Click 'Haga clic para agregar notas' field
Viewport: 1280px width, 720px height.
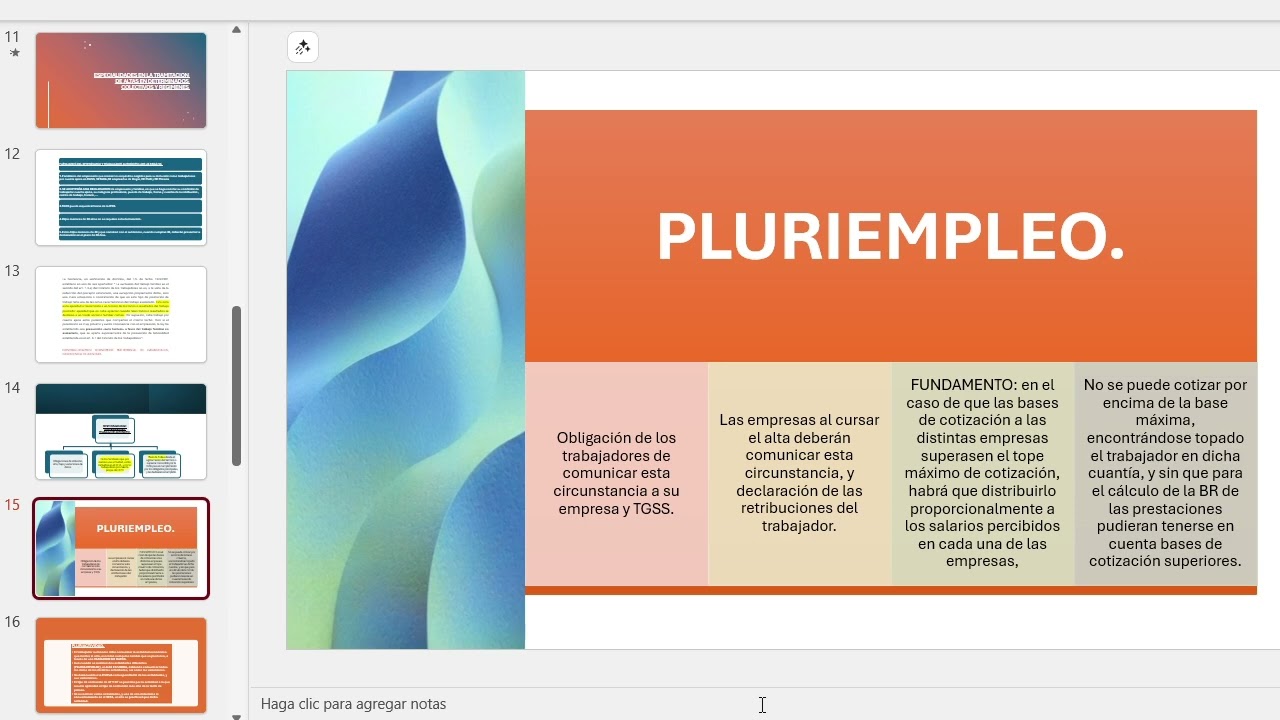[353, 704]
